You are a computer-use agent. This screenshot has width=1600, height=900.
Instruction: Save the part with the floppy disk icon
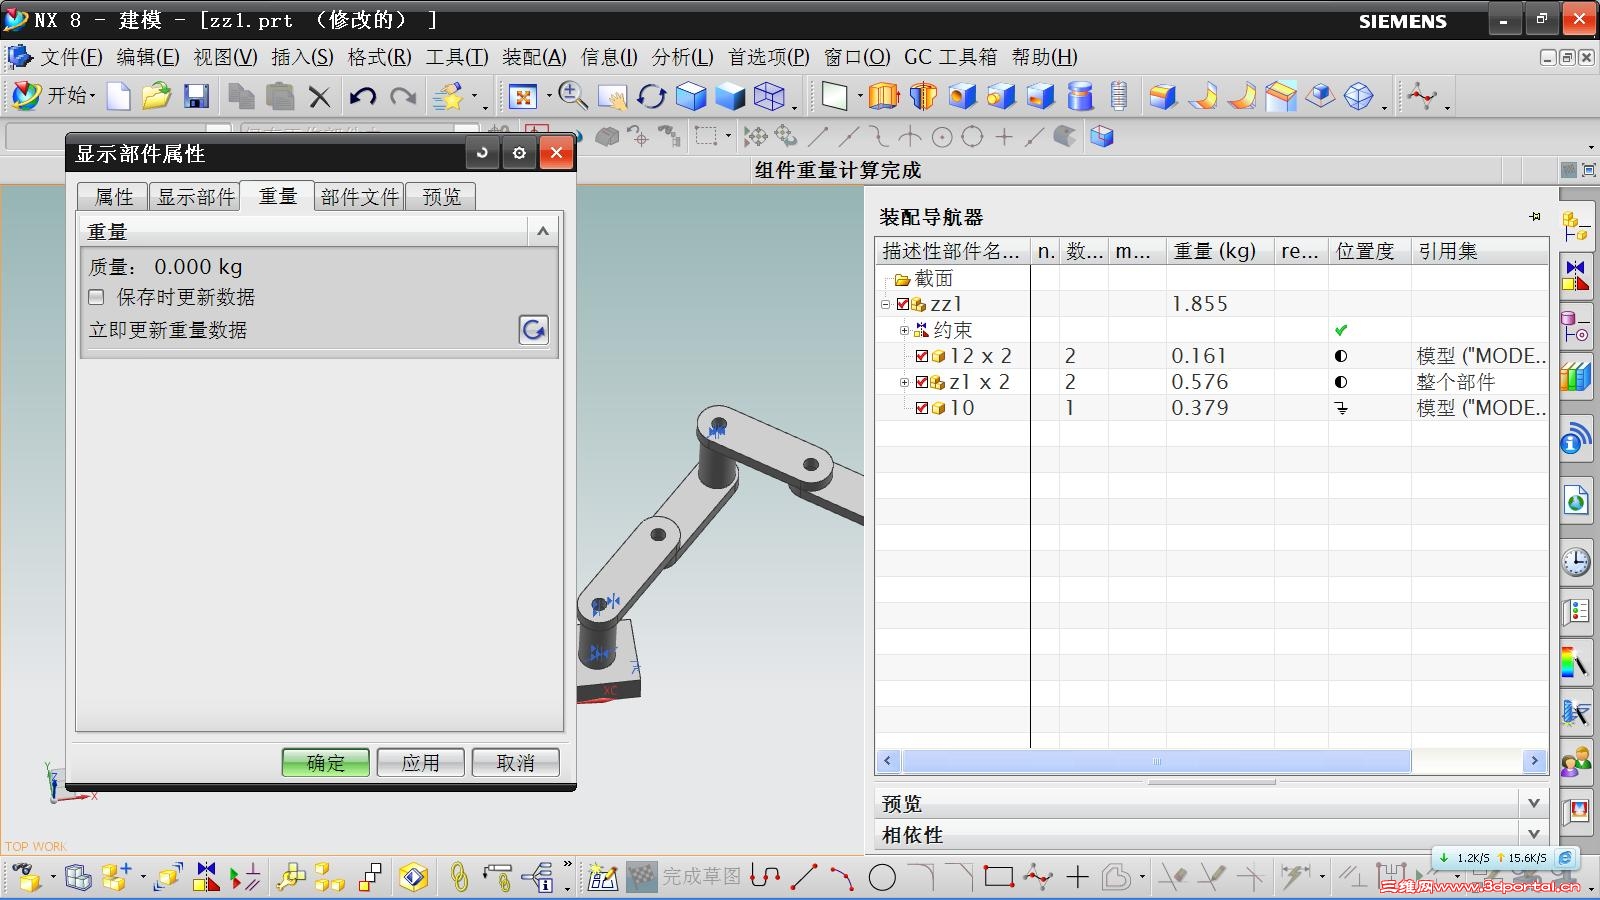click(x=196, y=96)
